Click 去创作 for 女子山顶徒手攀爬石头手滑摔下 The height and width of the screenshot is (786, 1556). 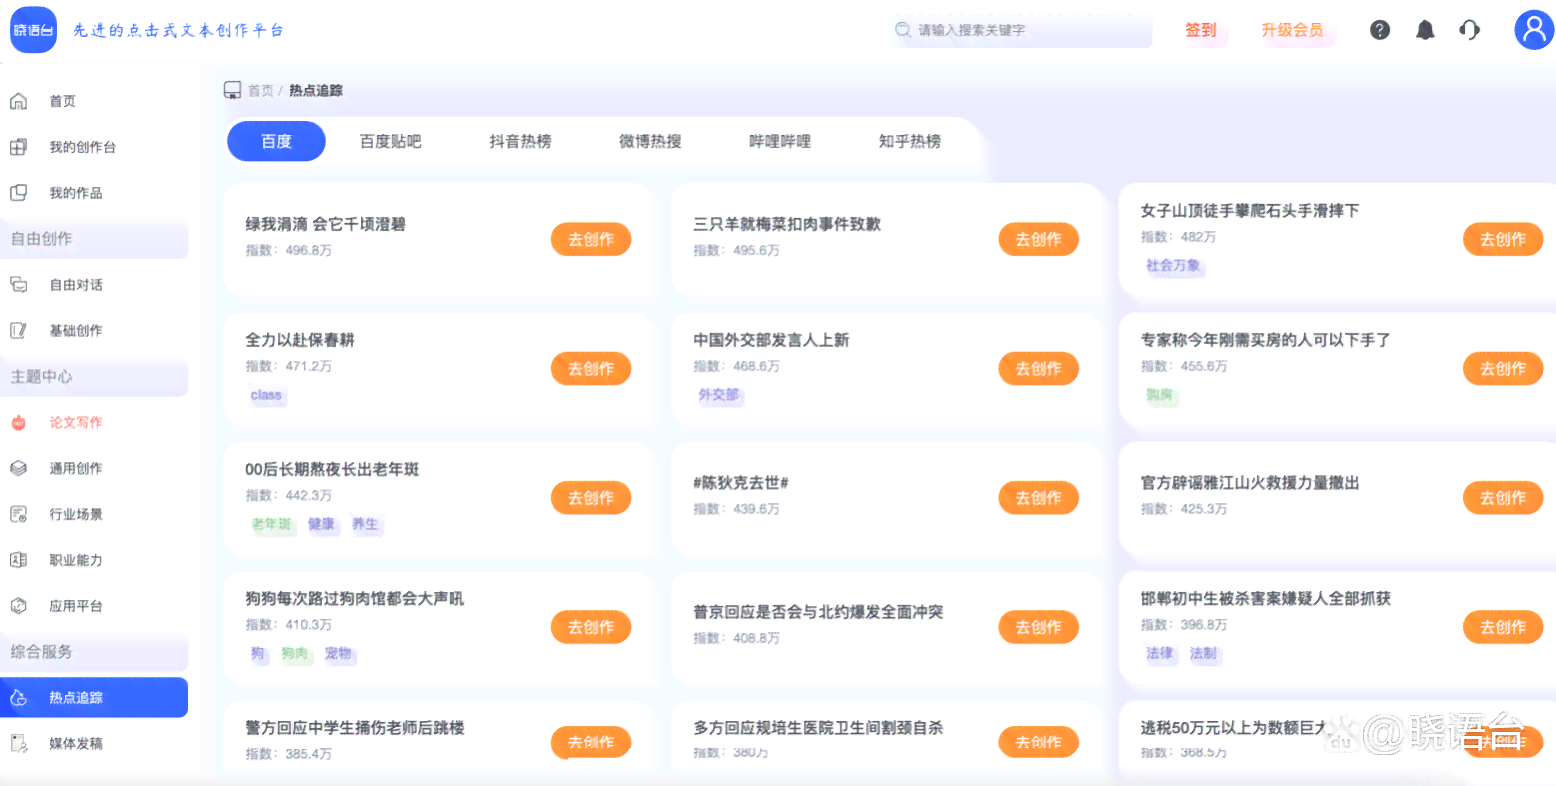[x=1503, y=239]
